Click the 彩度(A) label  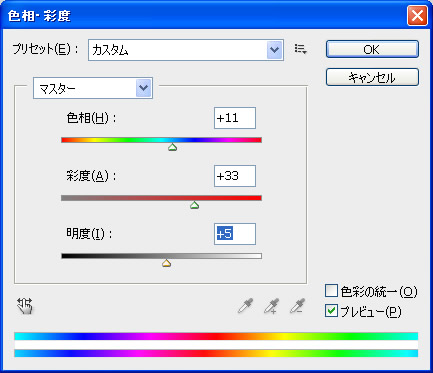[x=91, y=176]
